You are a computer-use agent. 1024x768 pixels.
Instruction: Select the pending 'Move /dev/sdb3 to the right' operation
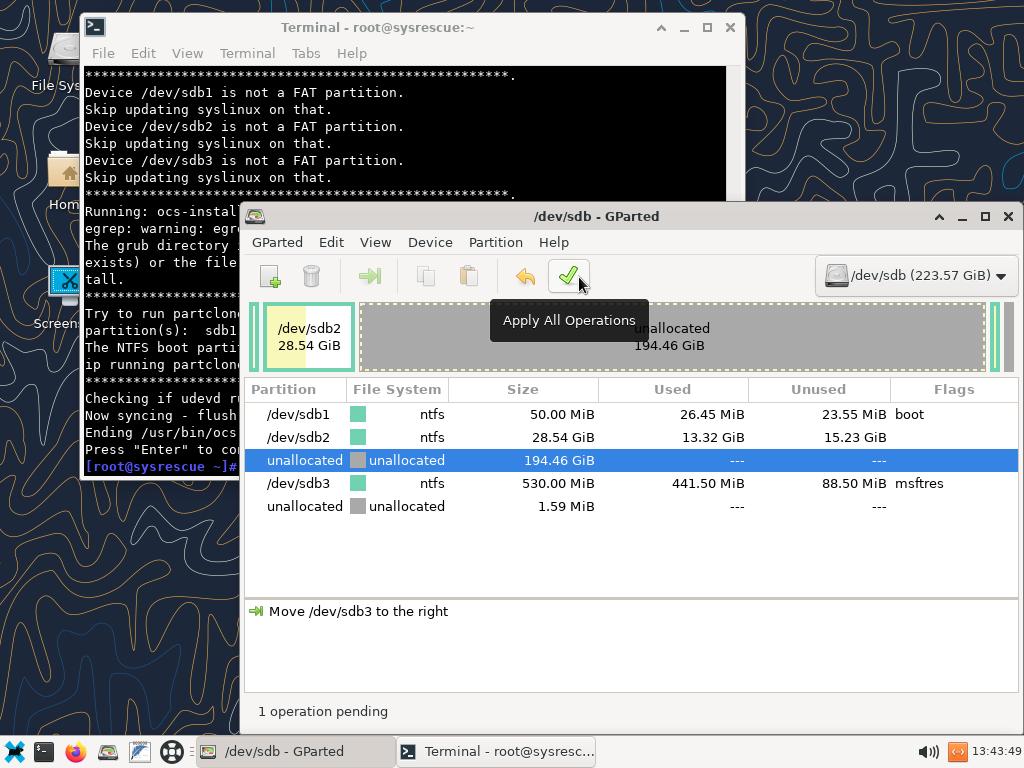coord(358,611)
